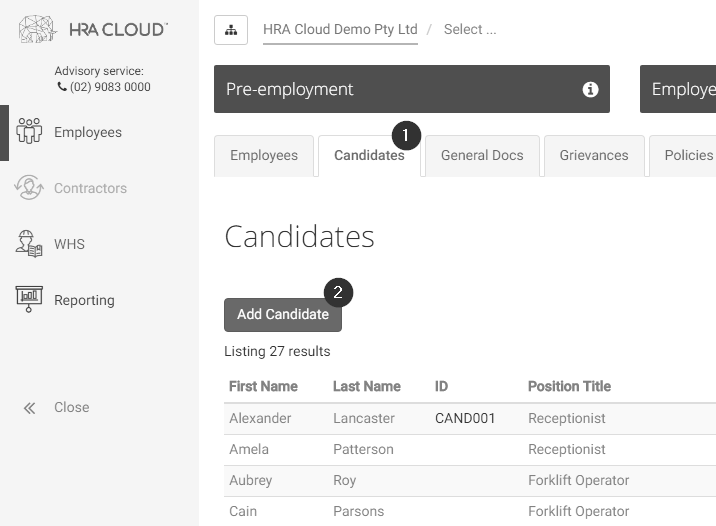Open the organisation chart icon button
This screenshot has width=716, height=526.
[x=231, y=30]
